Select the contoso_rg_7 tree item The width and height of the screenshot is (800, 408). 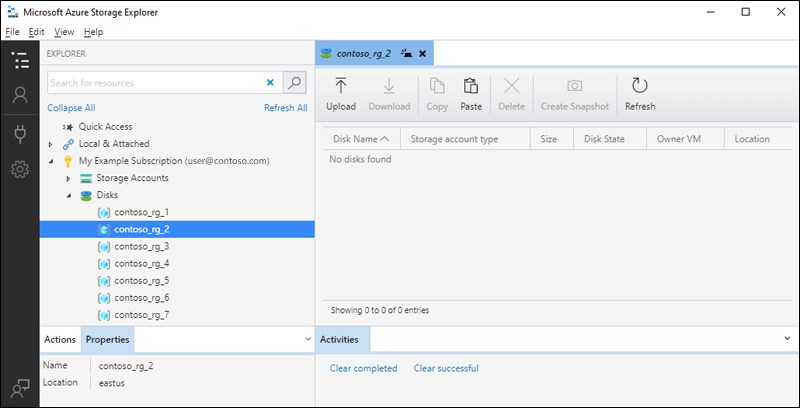coord(177,315)
